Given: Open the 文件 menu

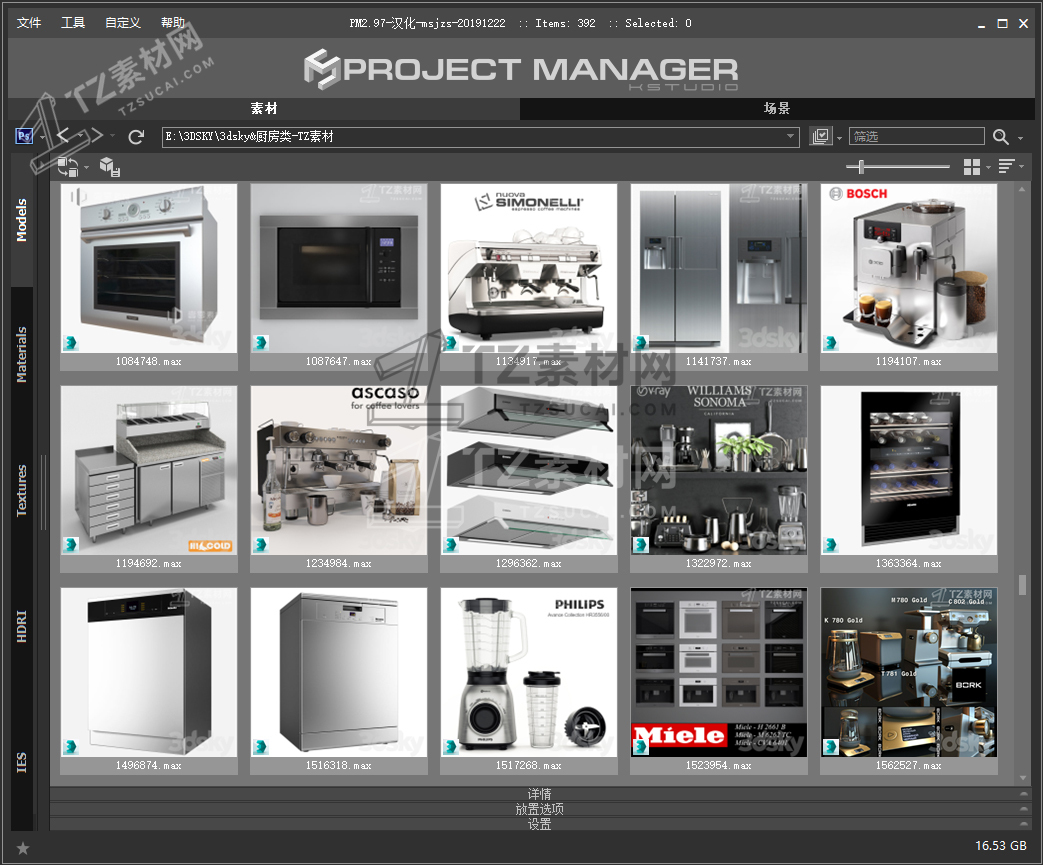Looking at the screenshot, I should coord(29,23).
